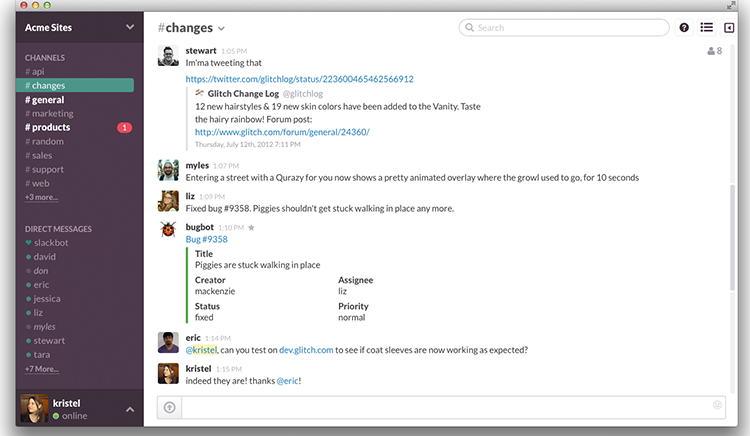Click the file upload arrow icon
Viewport: 750px width, 436px height.
(x=170, y=406)
